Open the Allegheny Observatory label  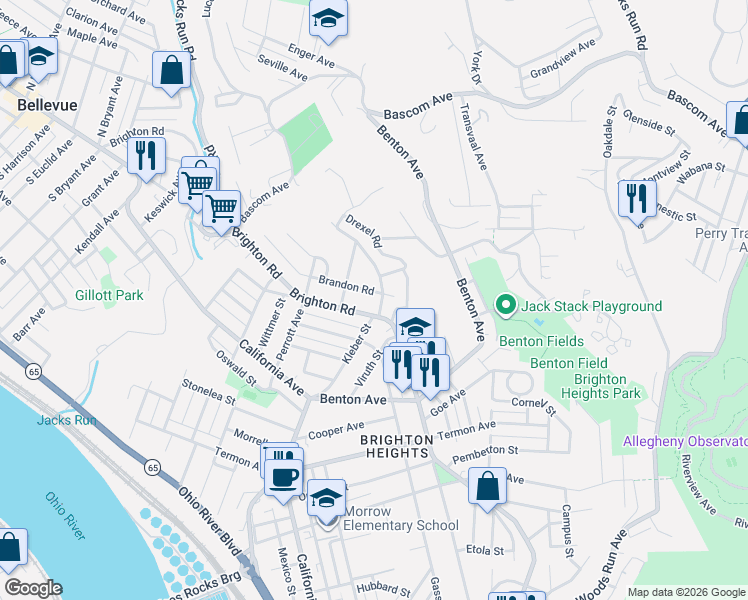(685, 441)
